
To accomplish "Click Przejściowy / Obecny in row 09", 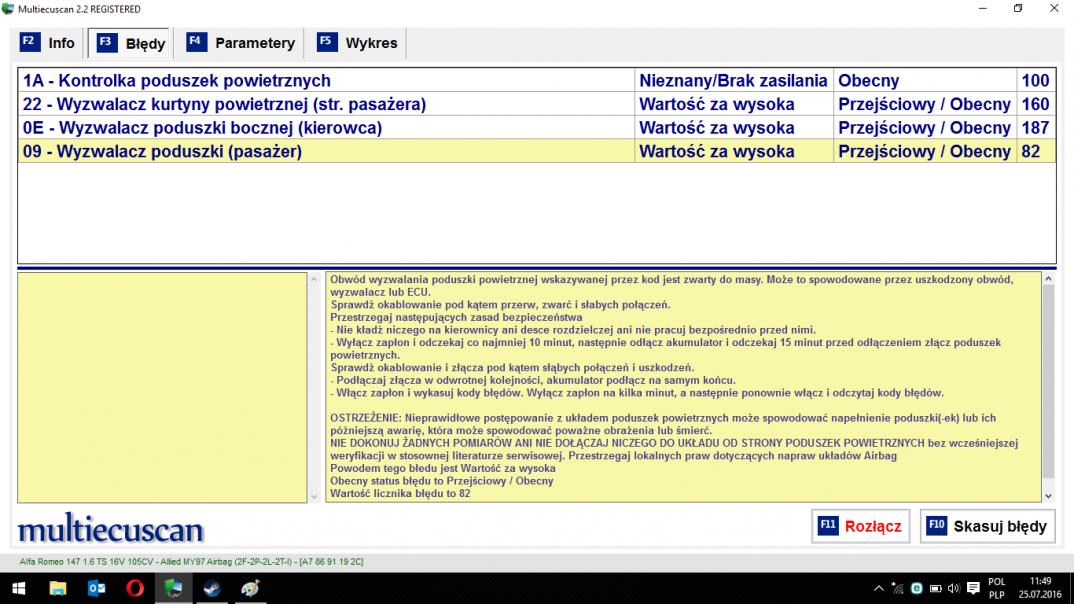I will pyautogui.click(x=925, y=151).
